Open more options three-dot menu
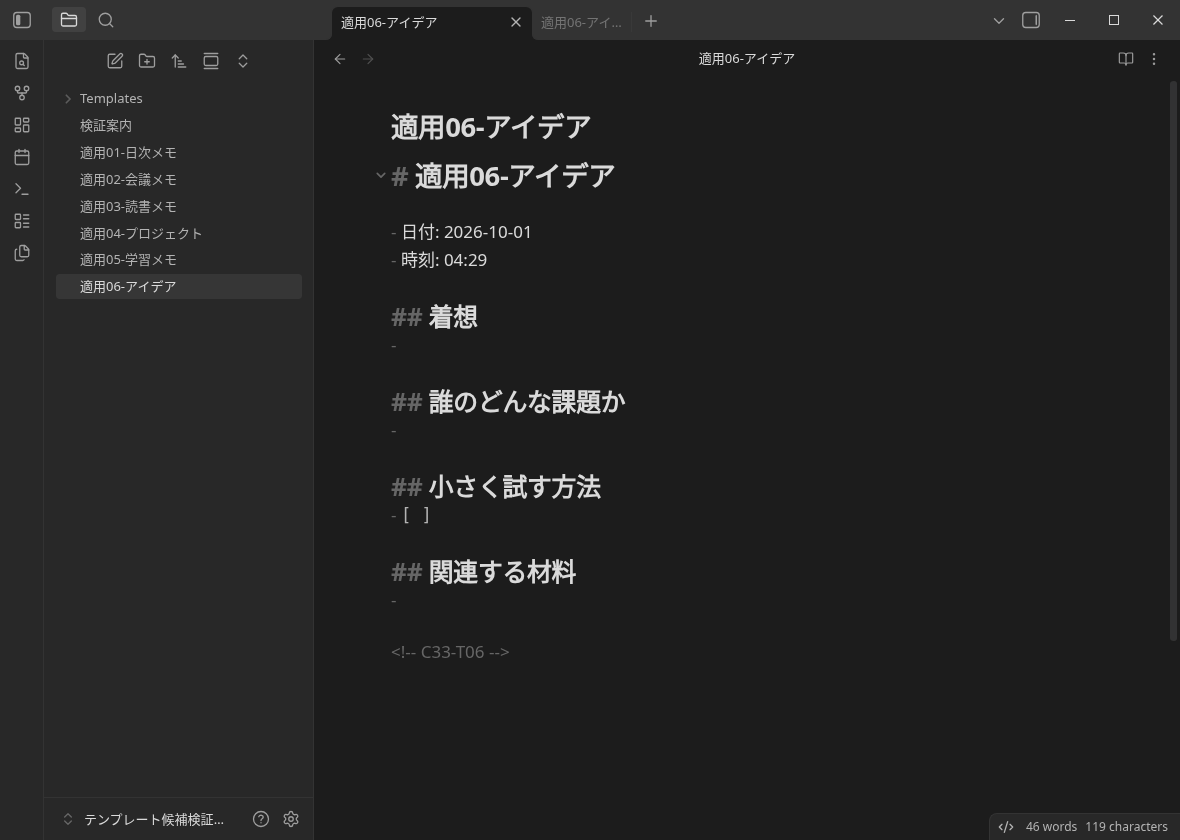 (x=1154, y=59)
